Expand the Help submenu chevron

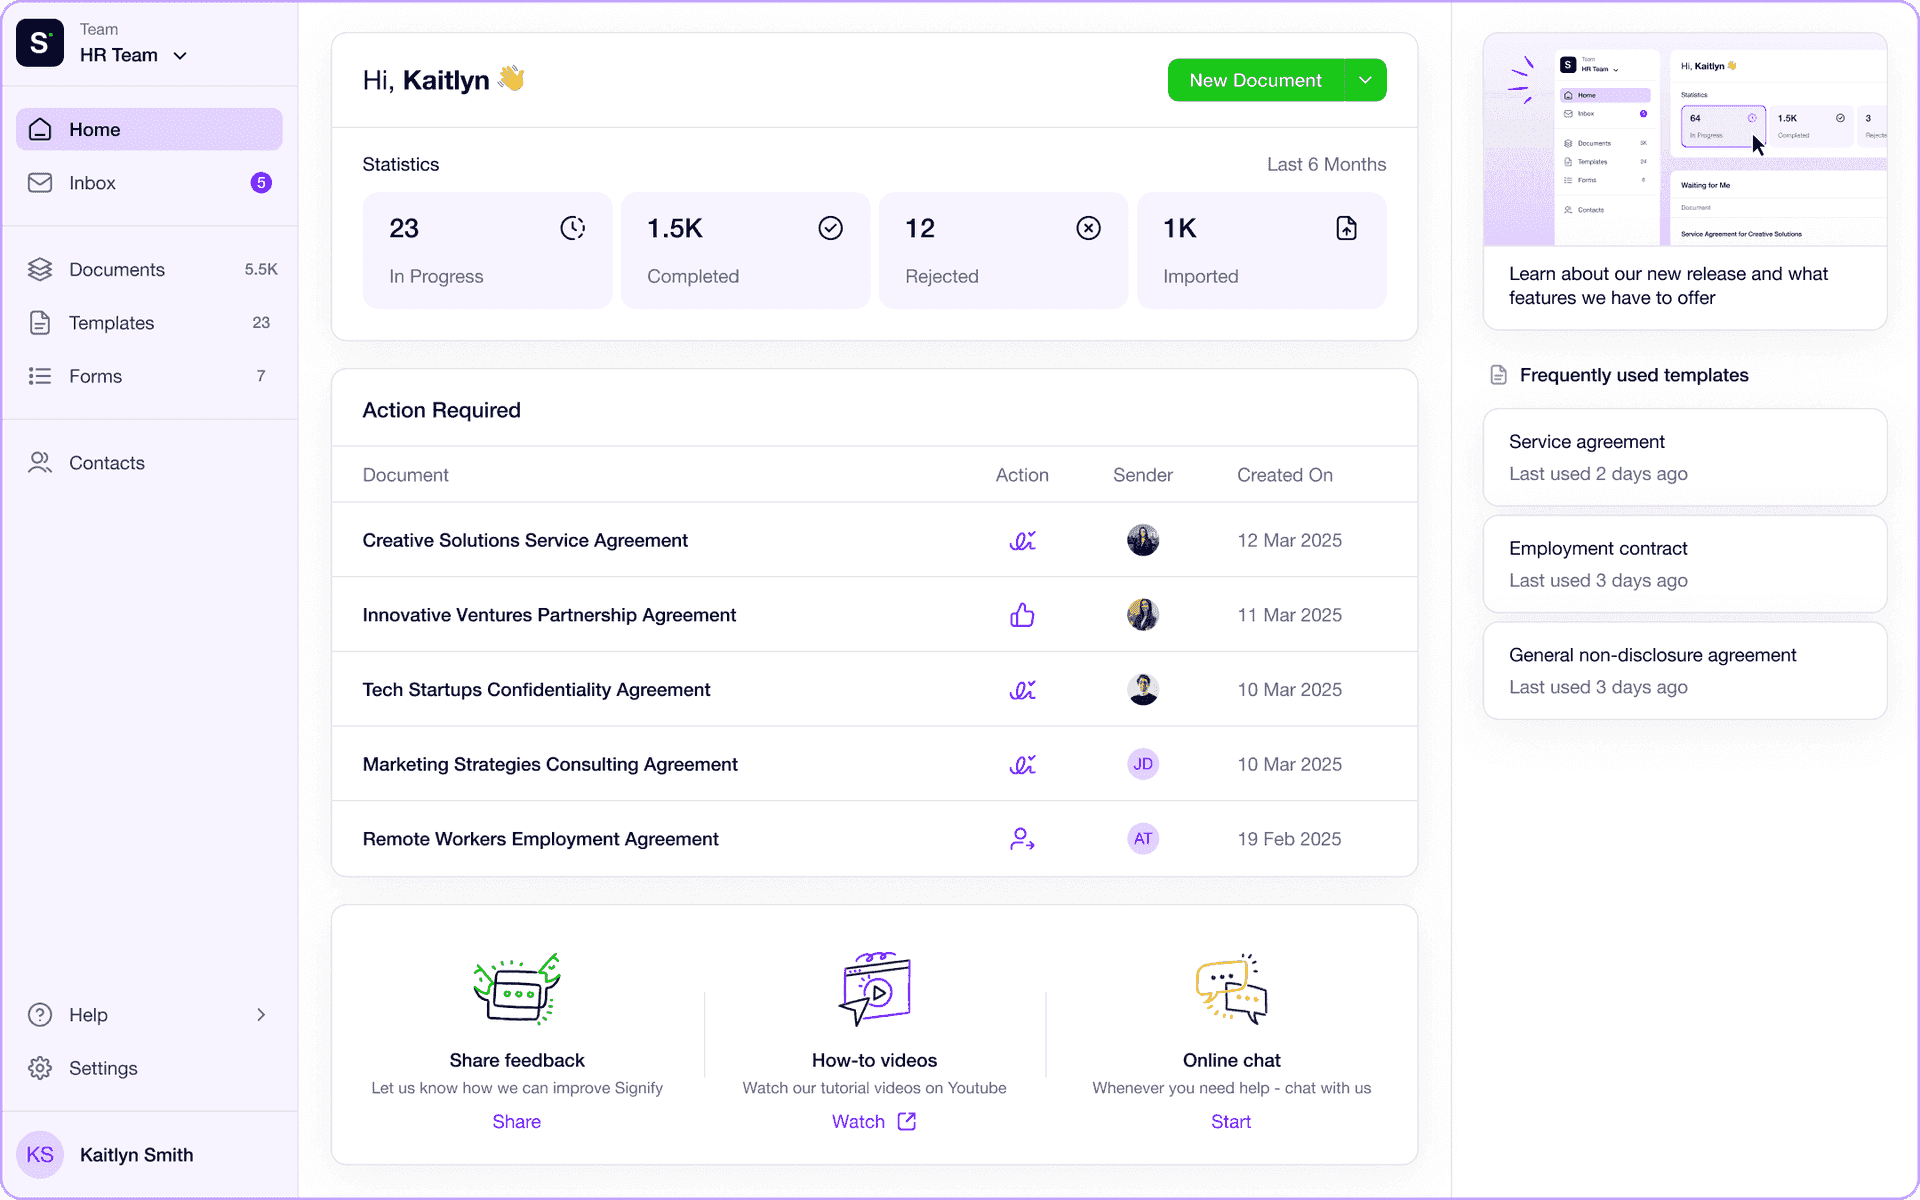point(261,1015)
